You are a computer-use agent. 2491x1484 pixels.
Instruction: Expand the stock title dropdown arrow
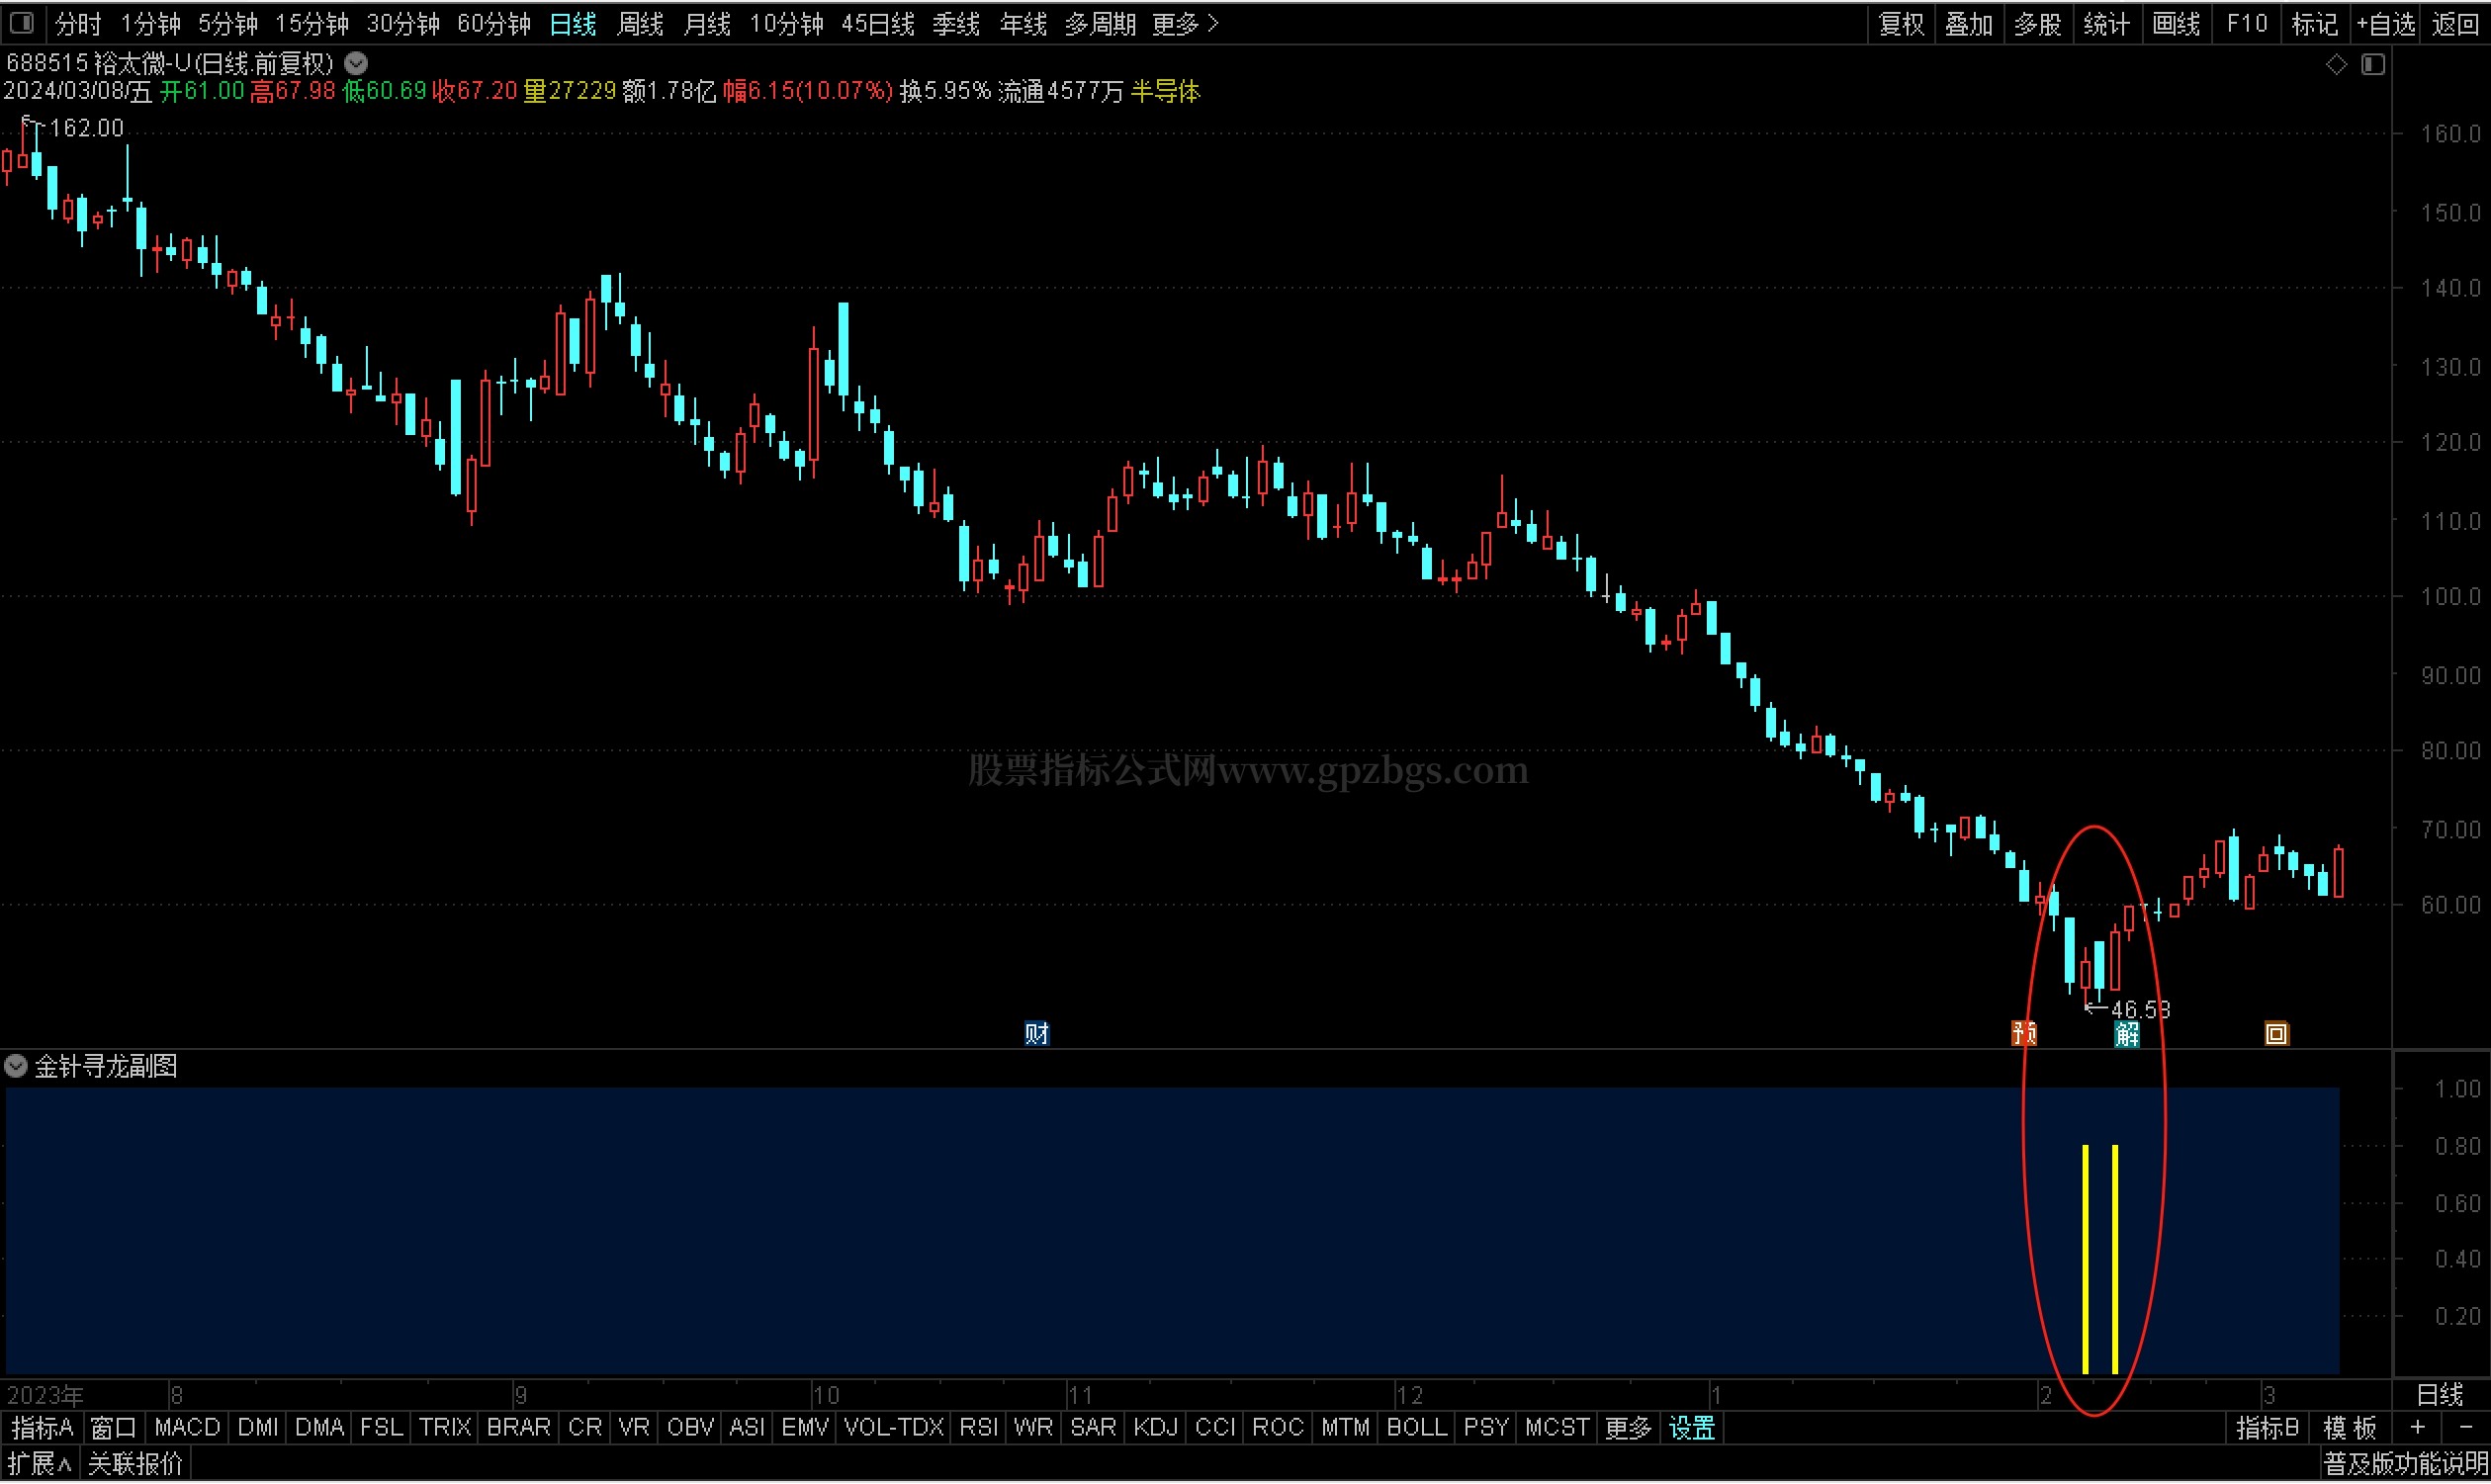(356, 63)
